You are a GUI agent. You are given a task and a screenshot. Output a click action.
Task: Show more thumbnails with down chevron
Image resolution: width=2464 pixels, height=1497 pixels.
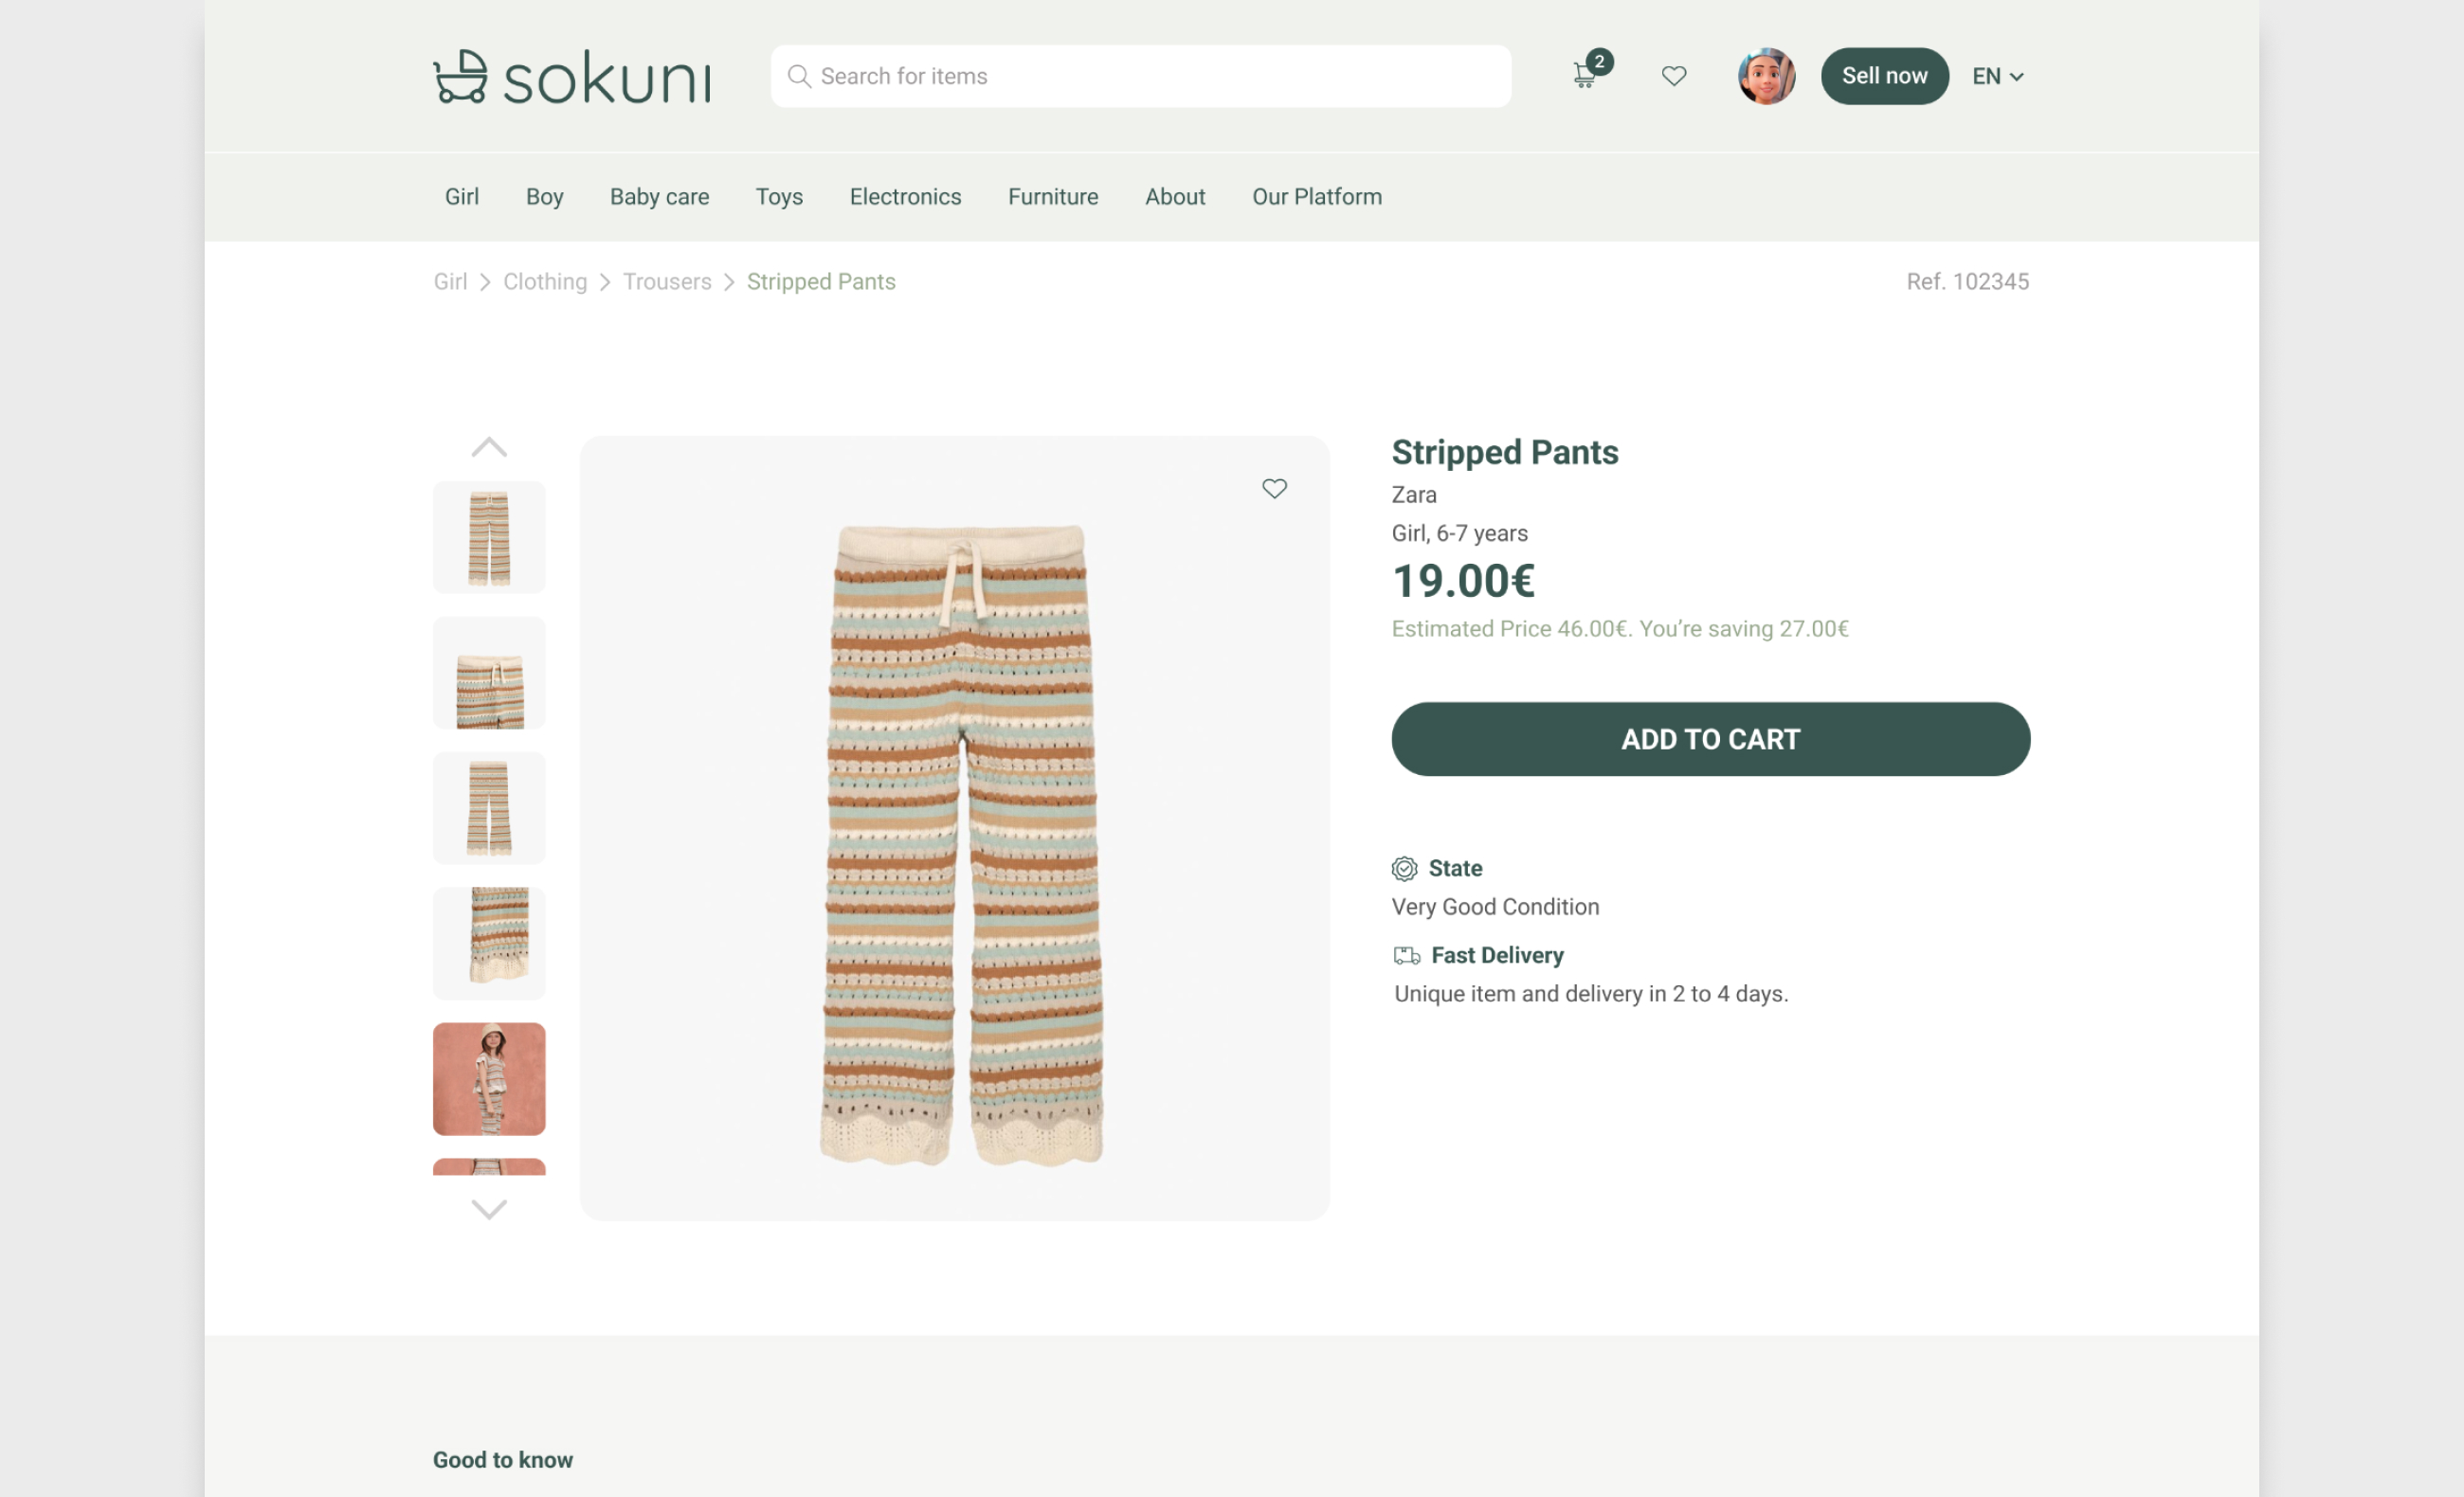pos(489,1209)
